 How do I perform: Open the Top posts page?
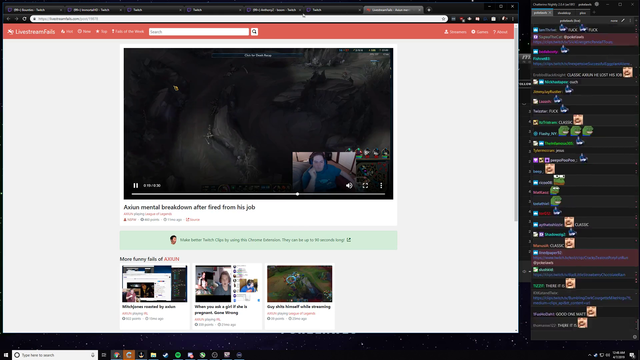click(x=101, y=31)
